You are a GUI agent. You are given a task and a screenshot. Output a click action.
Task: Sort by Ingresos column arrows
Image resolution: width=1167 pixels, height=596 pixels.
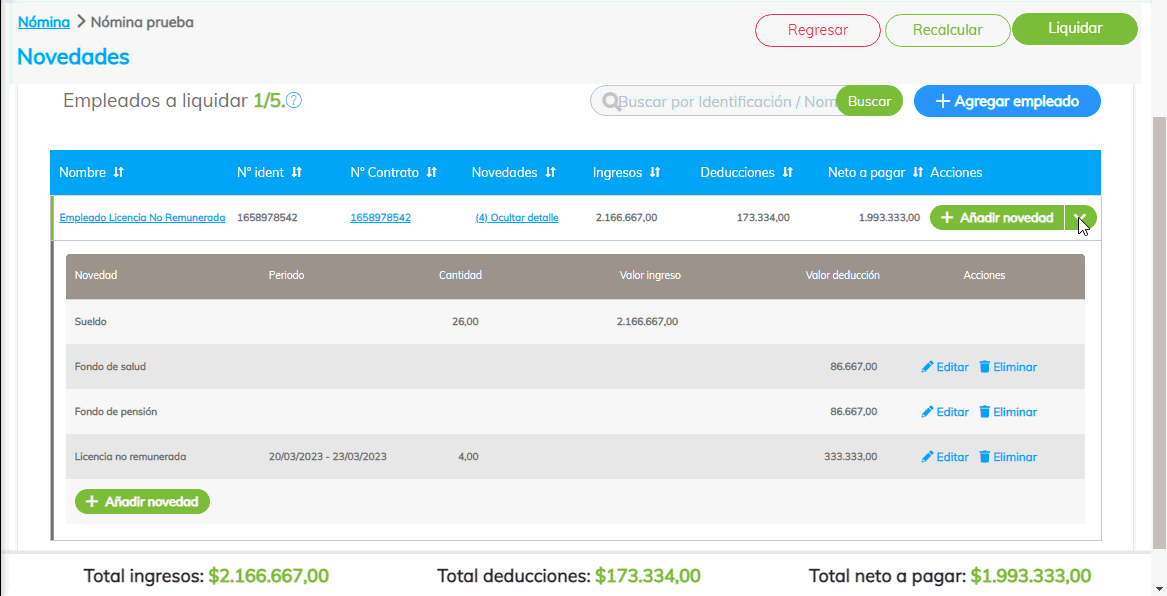(x=655, y=173)
